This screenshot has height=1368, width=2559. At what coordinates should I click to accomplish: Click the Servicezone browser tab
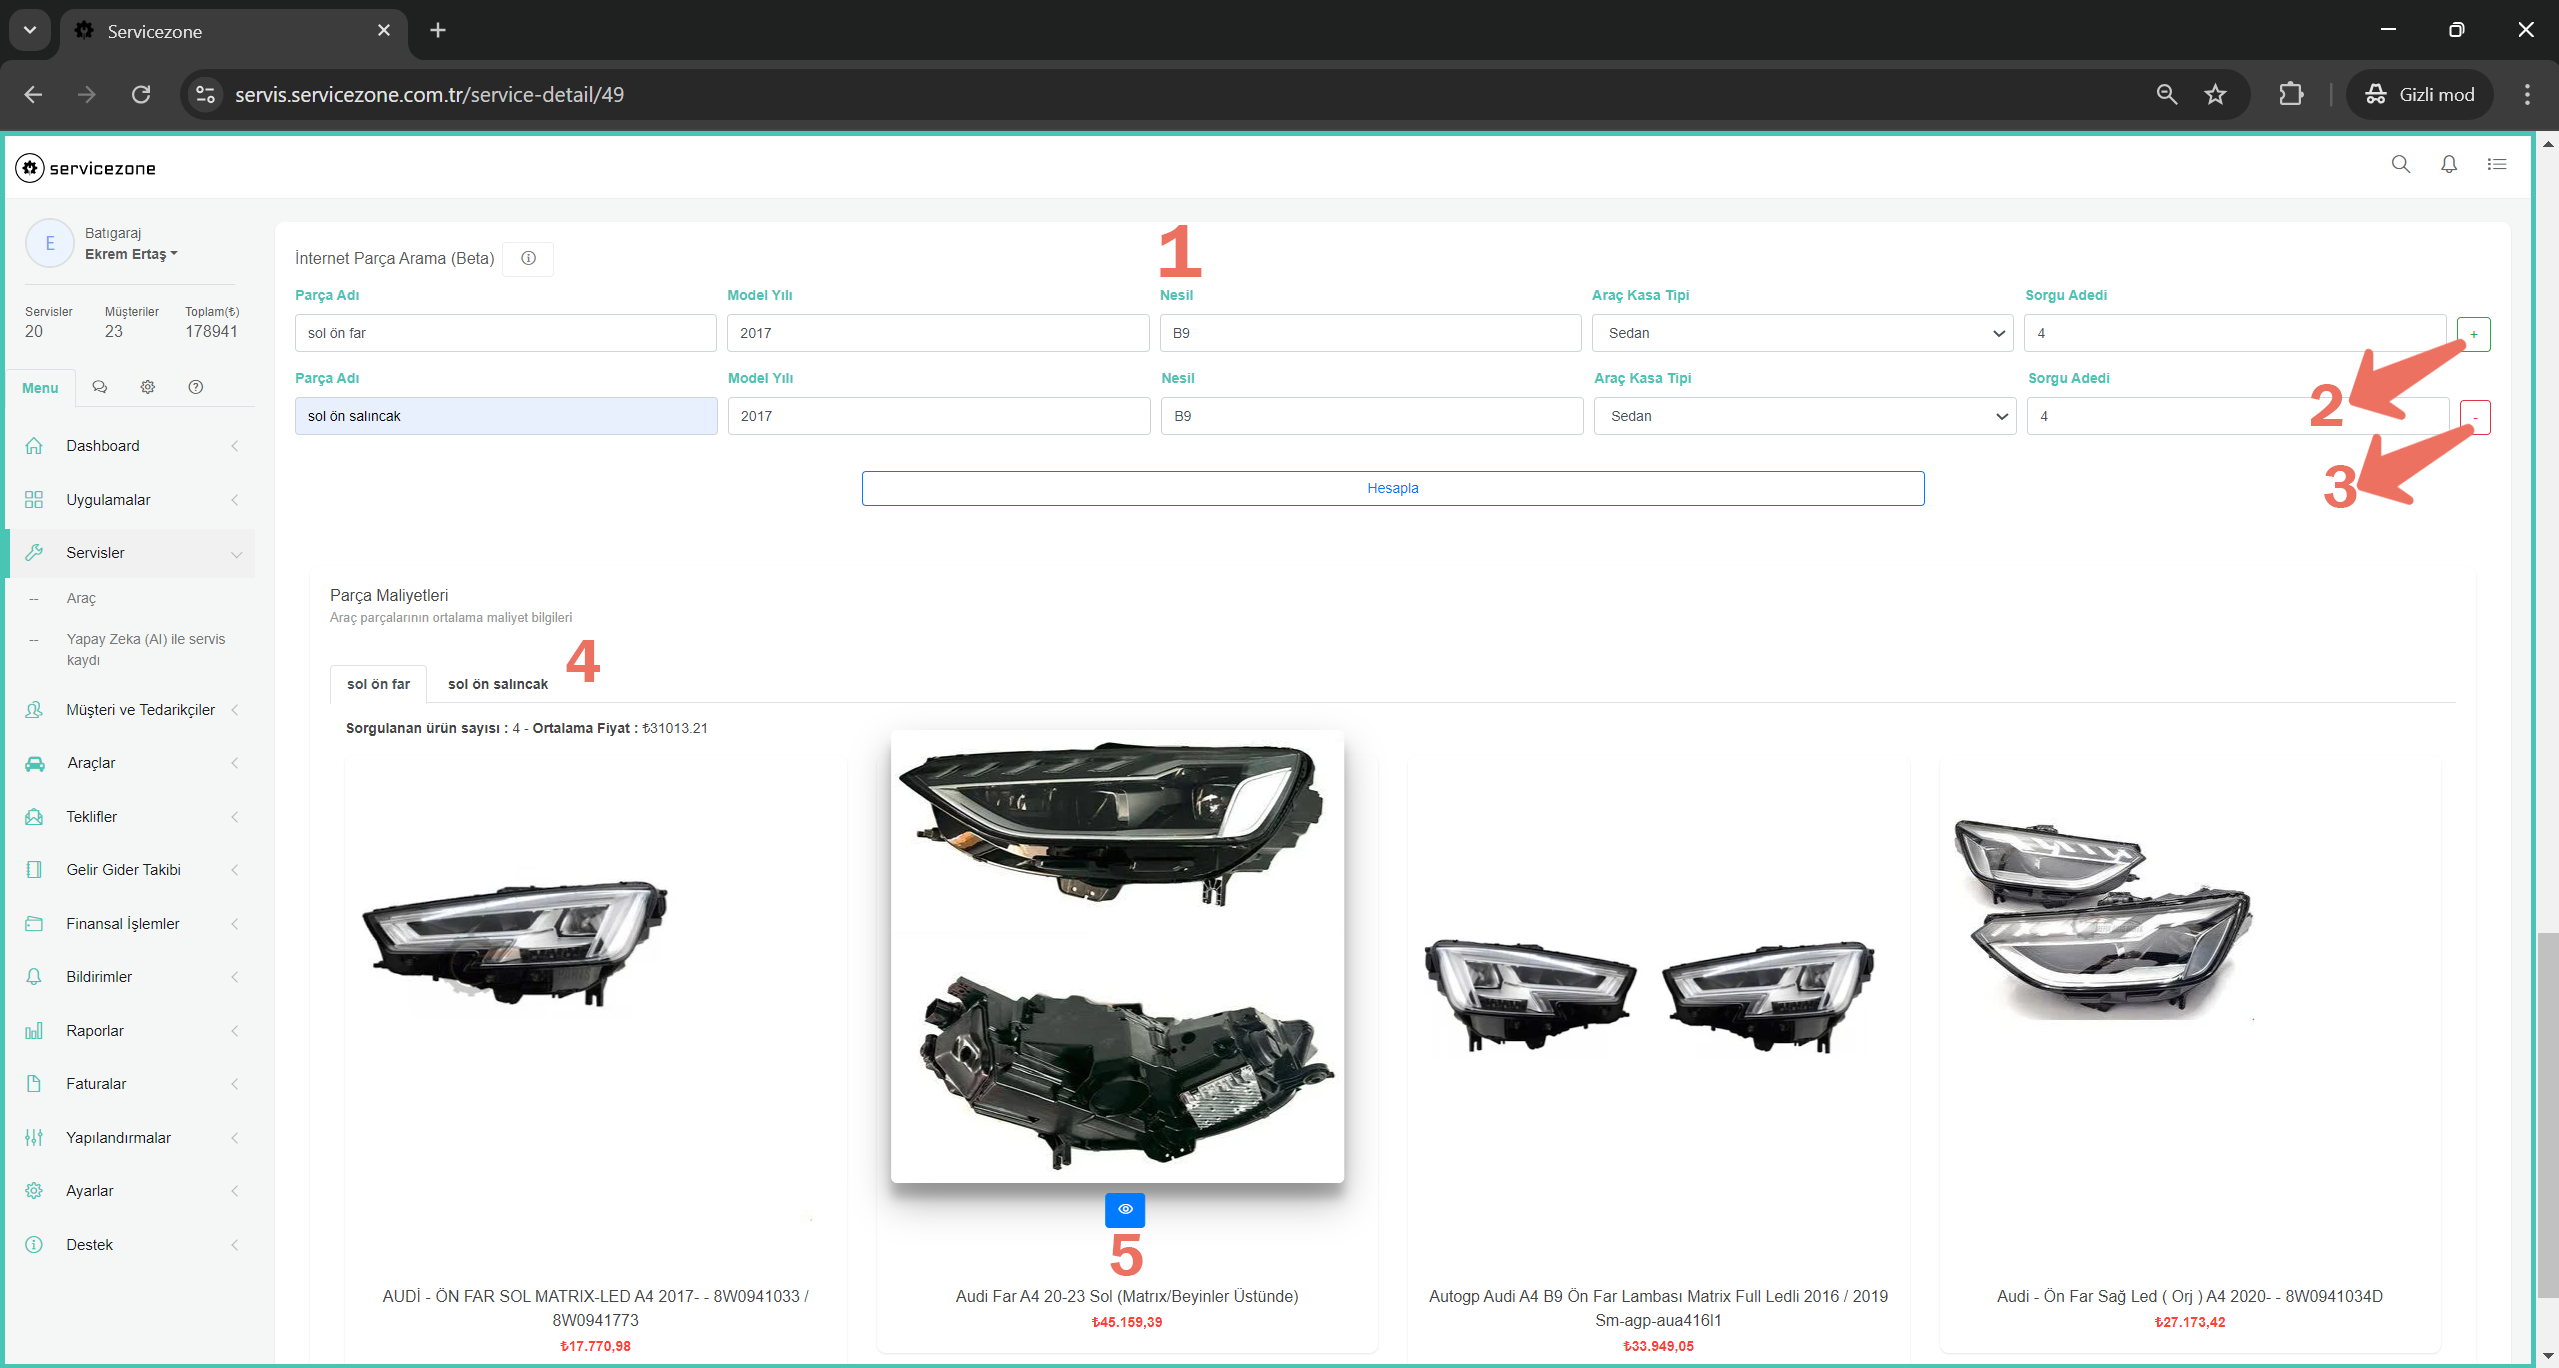point(234,31)
